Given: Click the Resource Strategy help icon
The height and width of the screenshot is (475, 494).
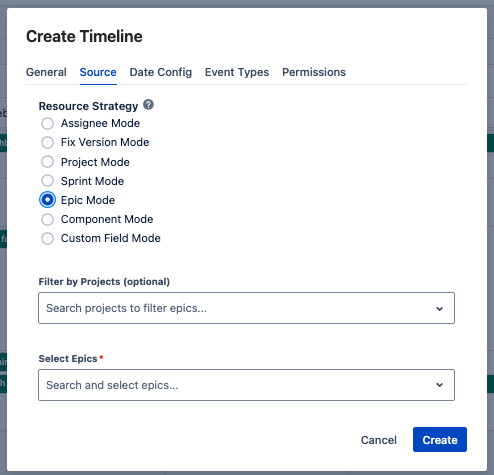Looking at the screenshot, I should [x=148, y=105].
